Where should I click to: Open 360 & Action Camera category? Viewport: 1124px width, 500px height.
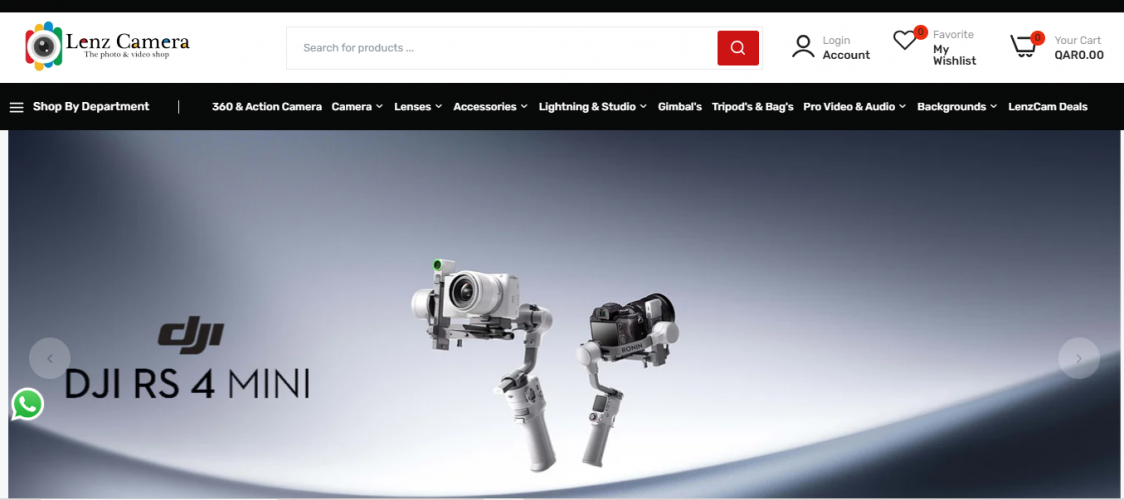tap(267, 107)
